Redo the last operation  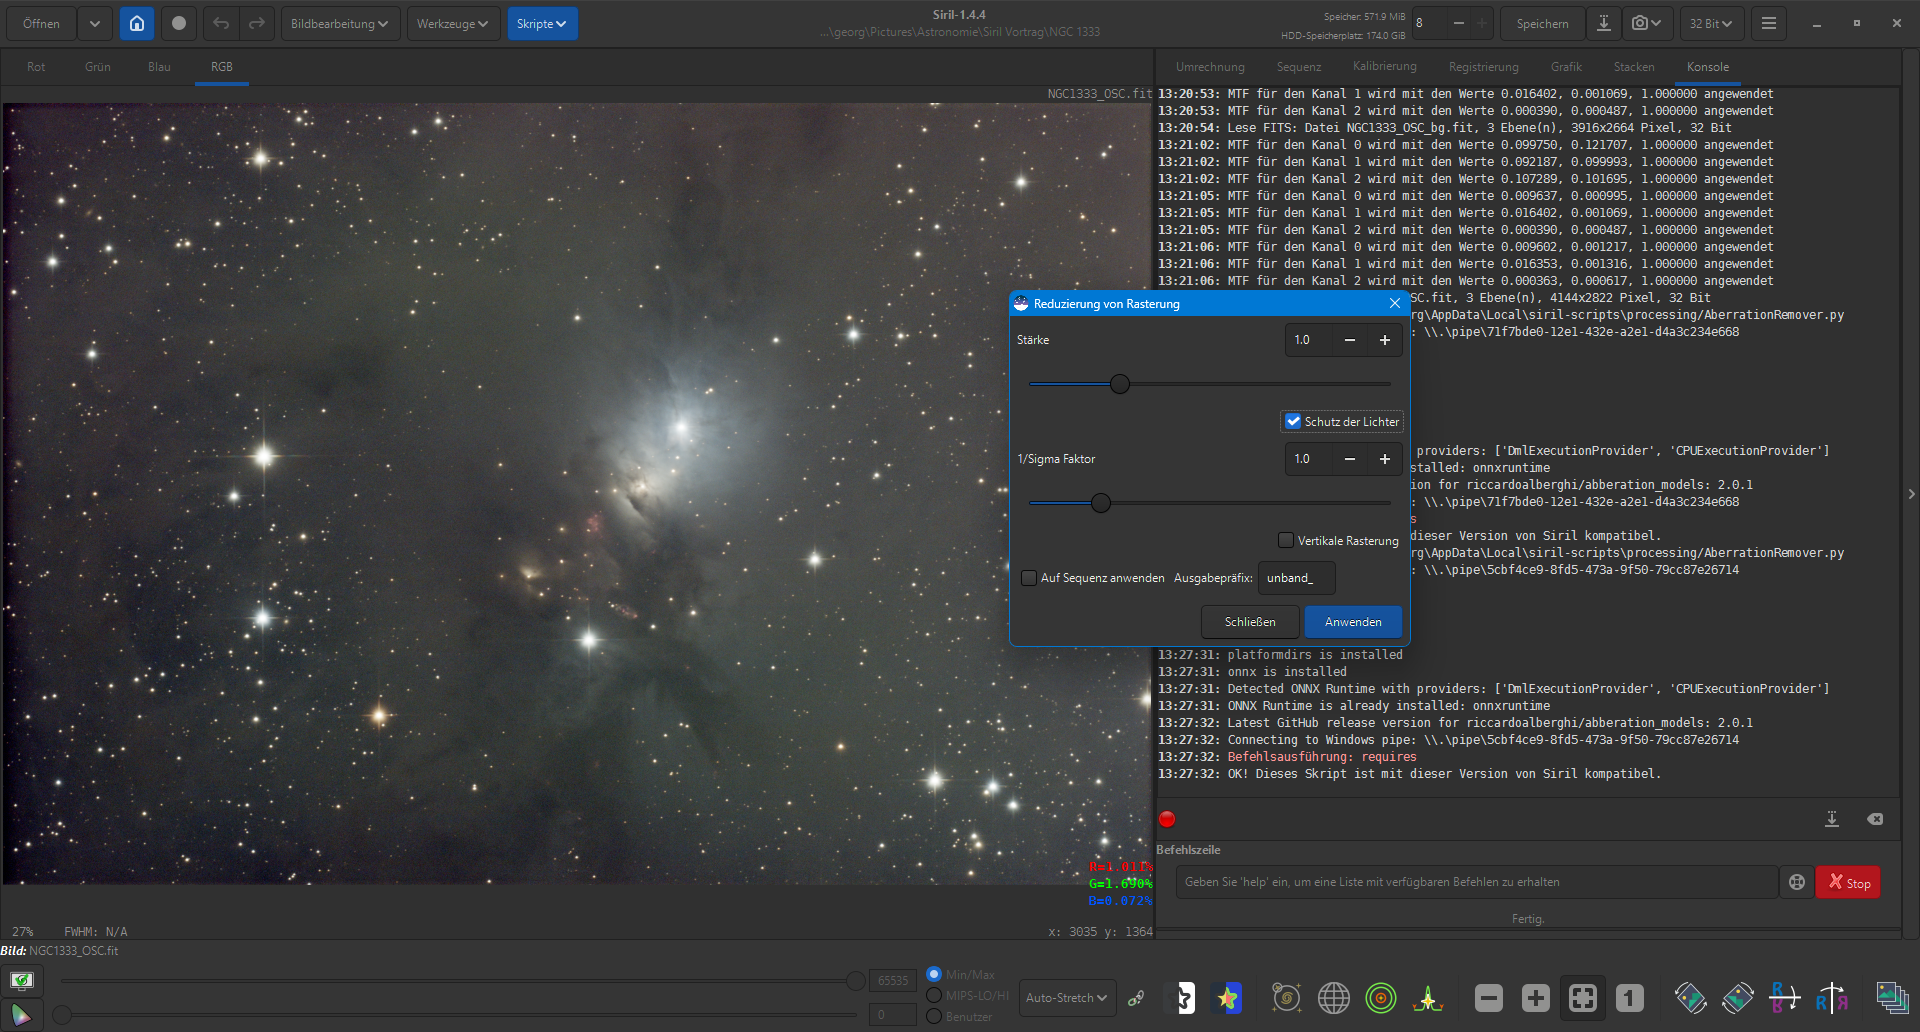257,23
